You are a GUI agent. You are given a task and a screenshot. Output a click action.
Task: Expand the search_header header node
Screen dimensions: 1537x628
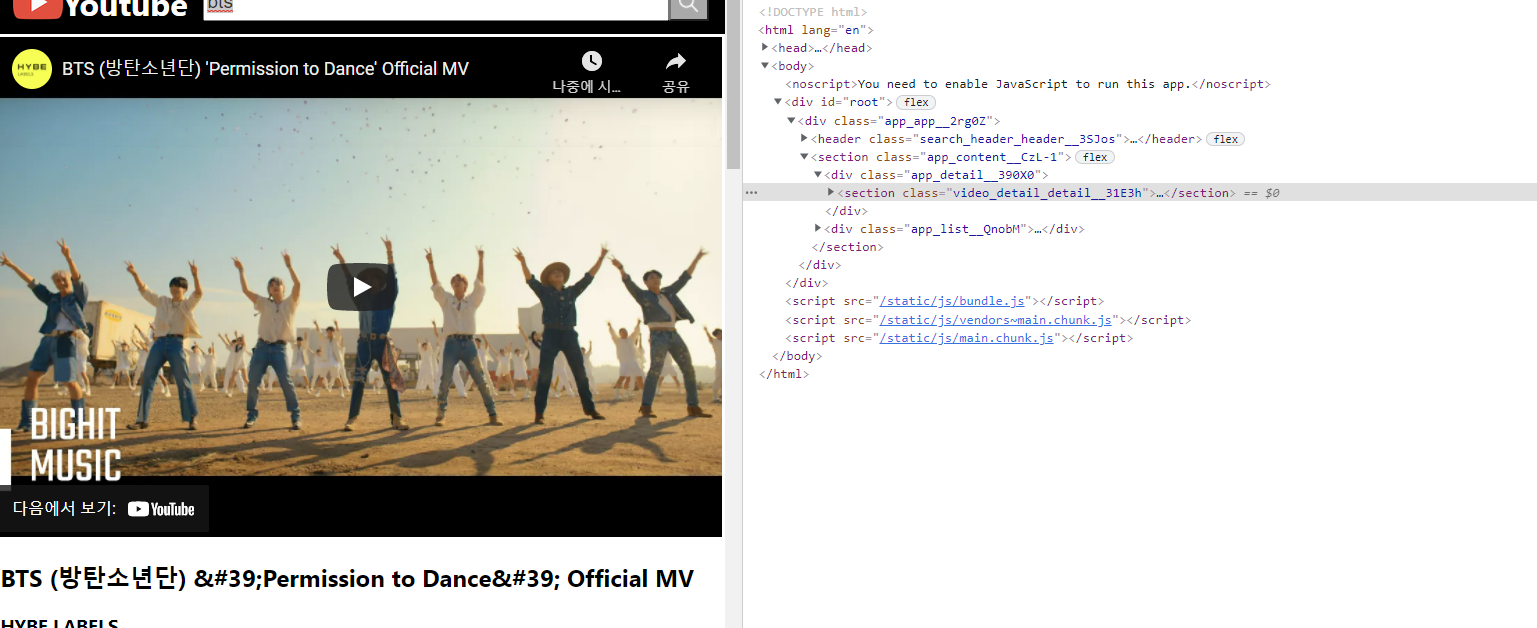pyautogui.click(x=804, y=139)
